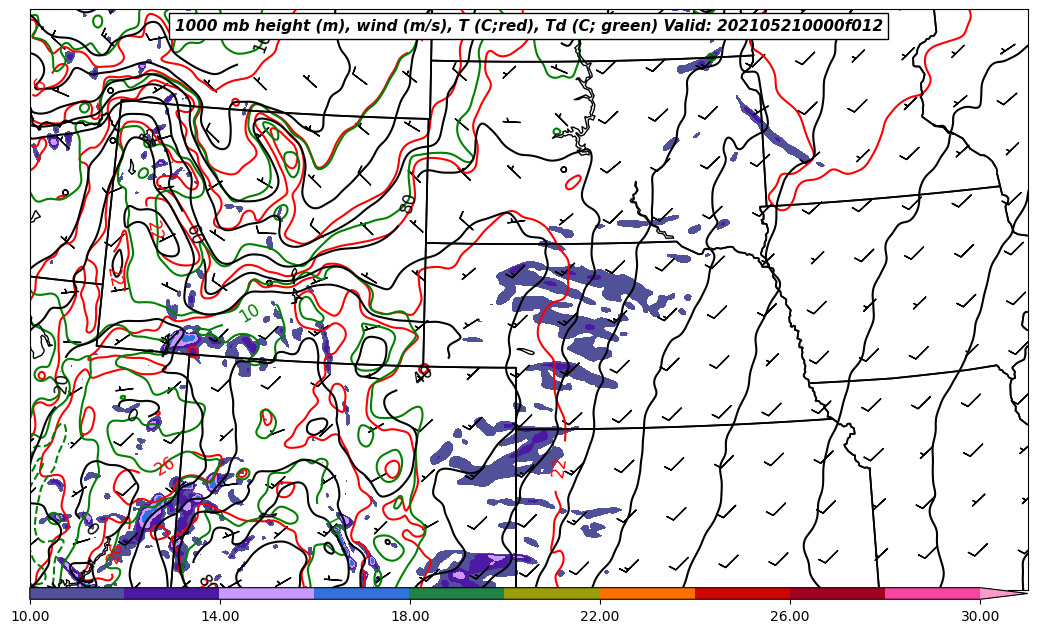The image size is (1037, 633).
Task: Select the pink colorbar segment
Action: [932, 593]
